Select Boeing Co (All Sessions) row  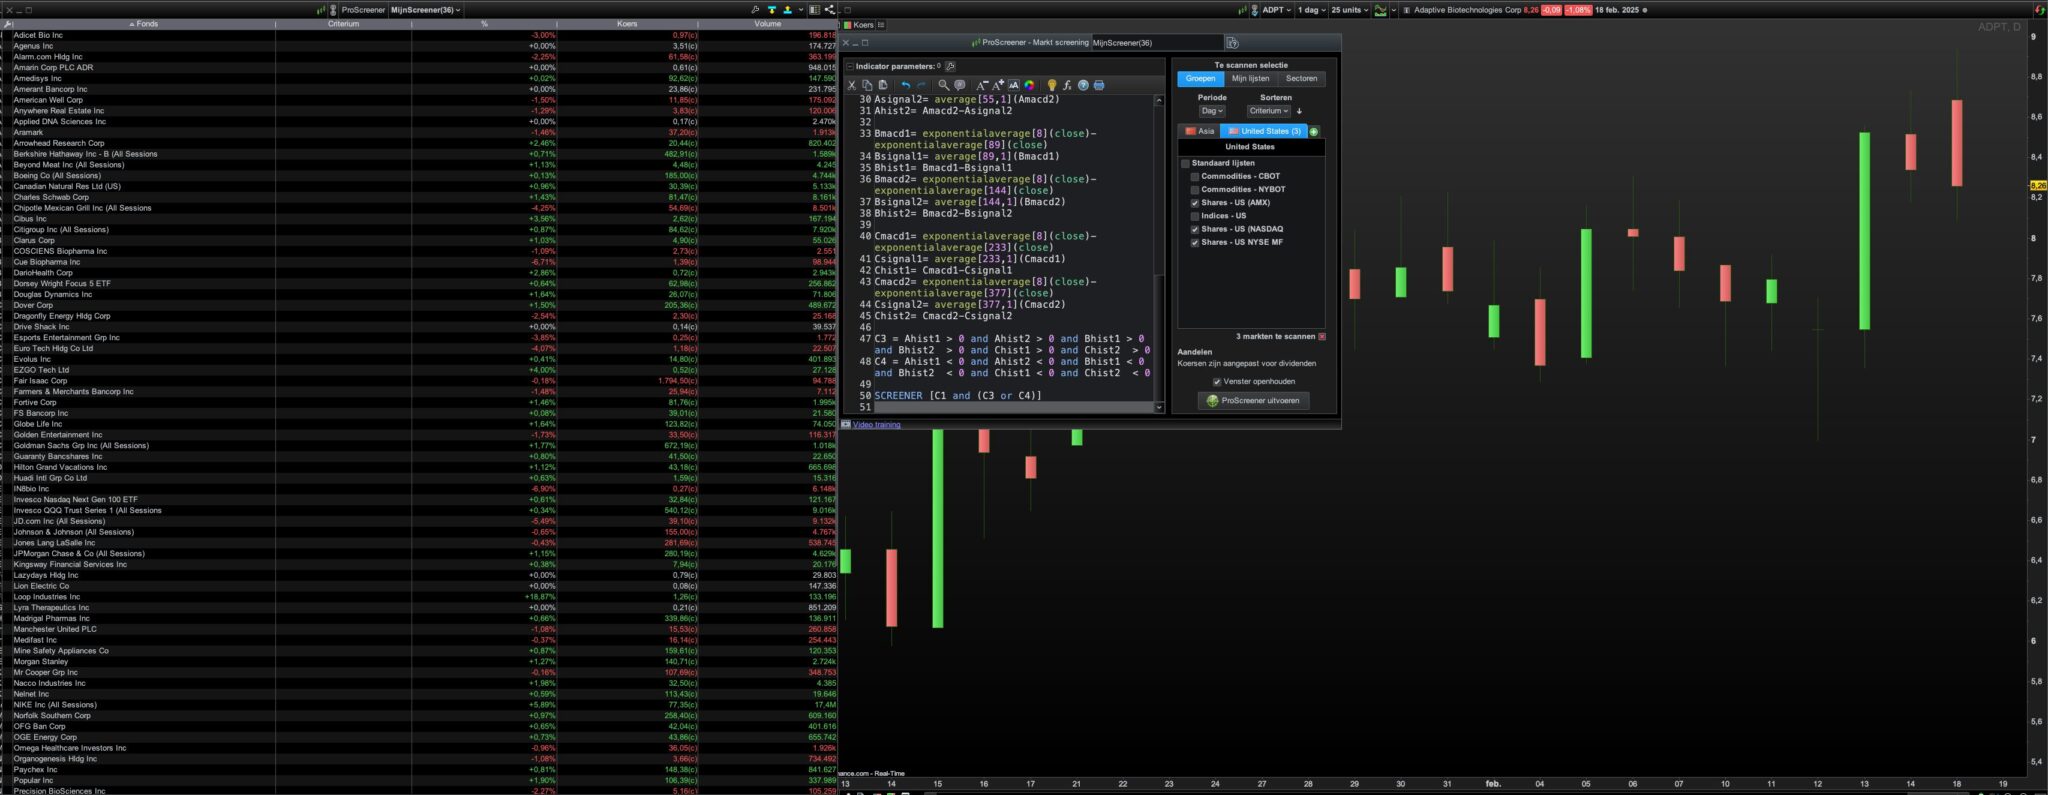point(419,176)
